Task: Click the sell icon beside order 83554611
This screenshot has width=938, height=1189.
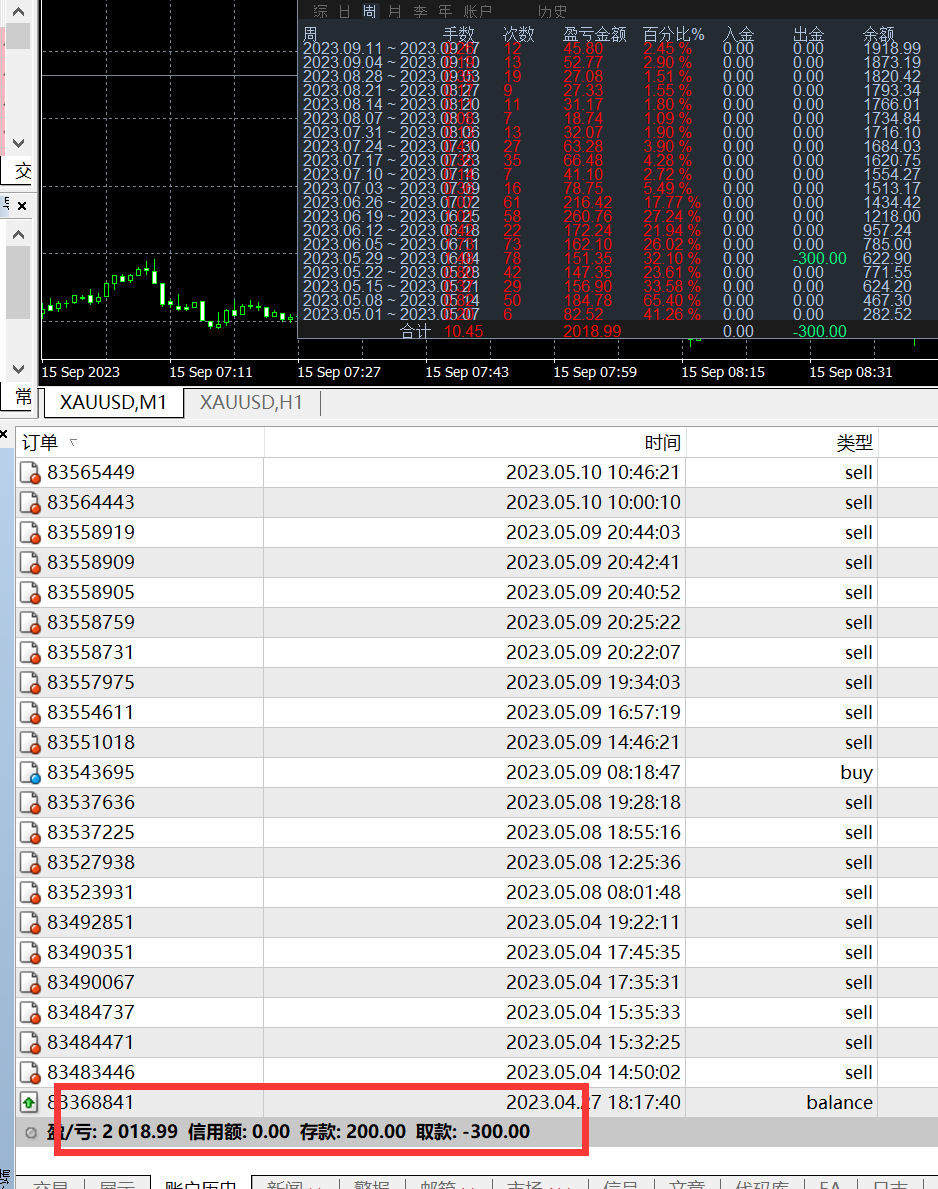Action: 30,713
